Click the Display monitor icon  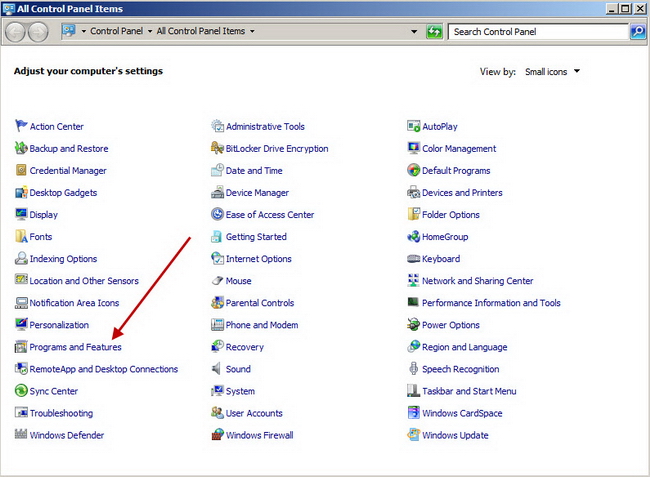[21, 214]
